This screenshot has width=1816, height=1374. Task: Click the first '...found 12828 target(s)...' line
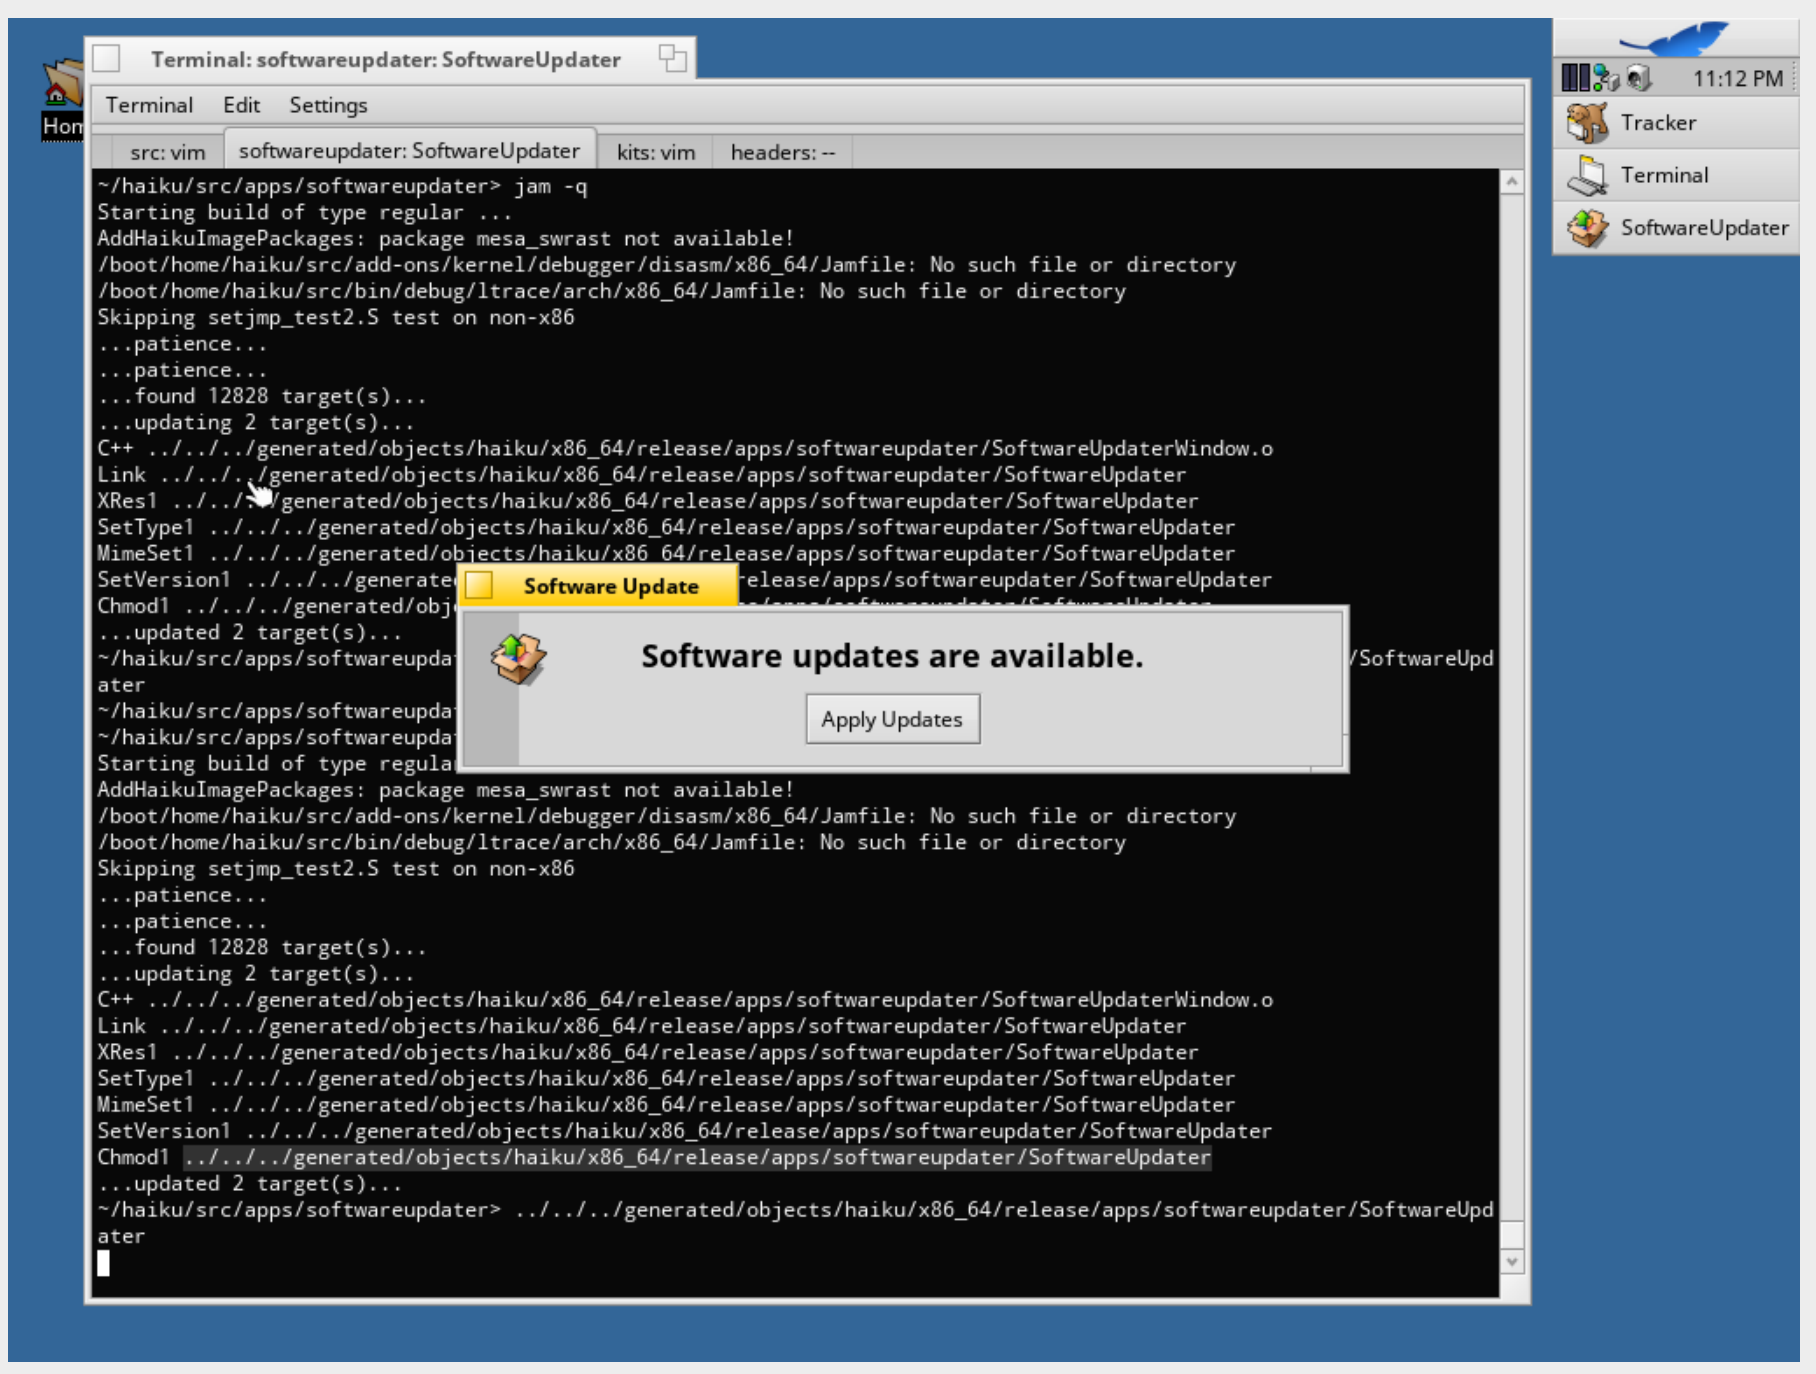click(x=262, y=396)
